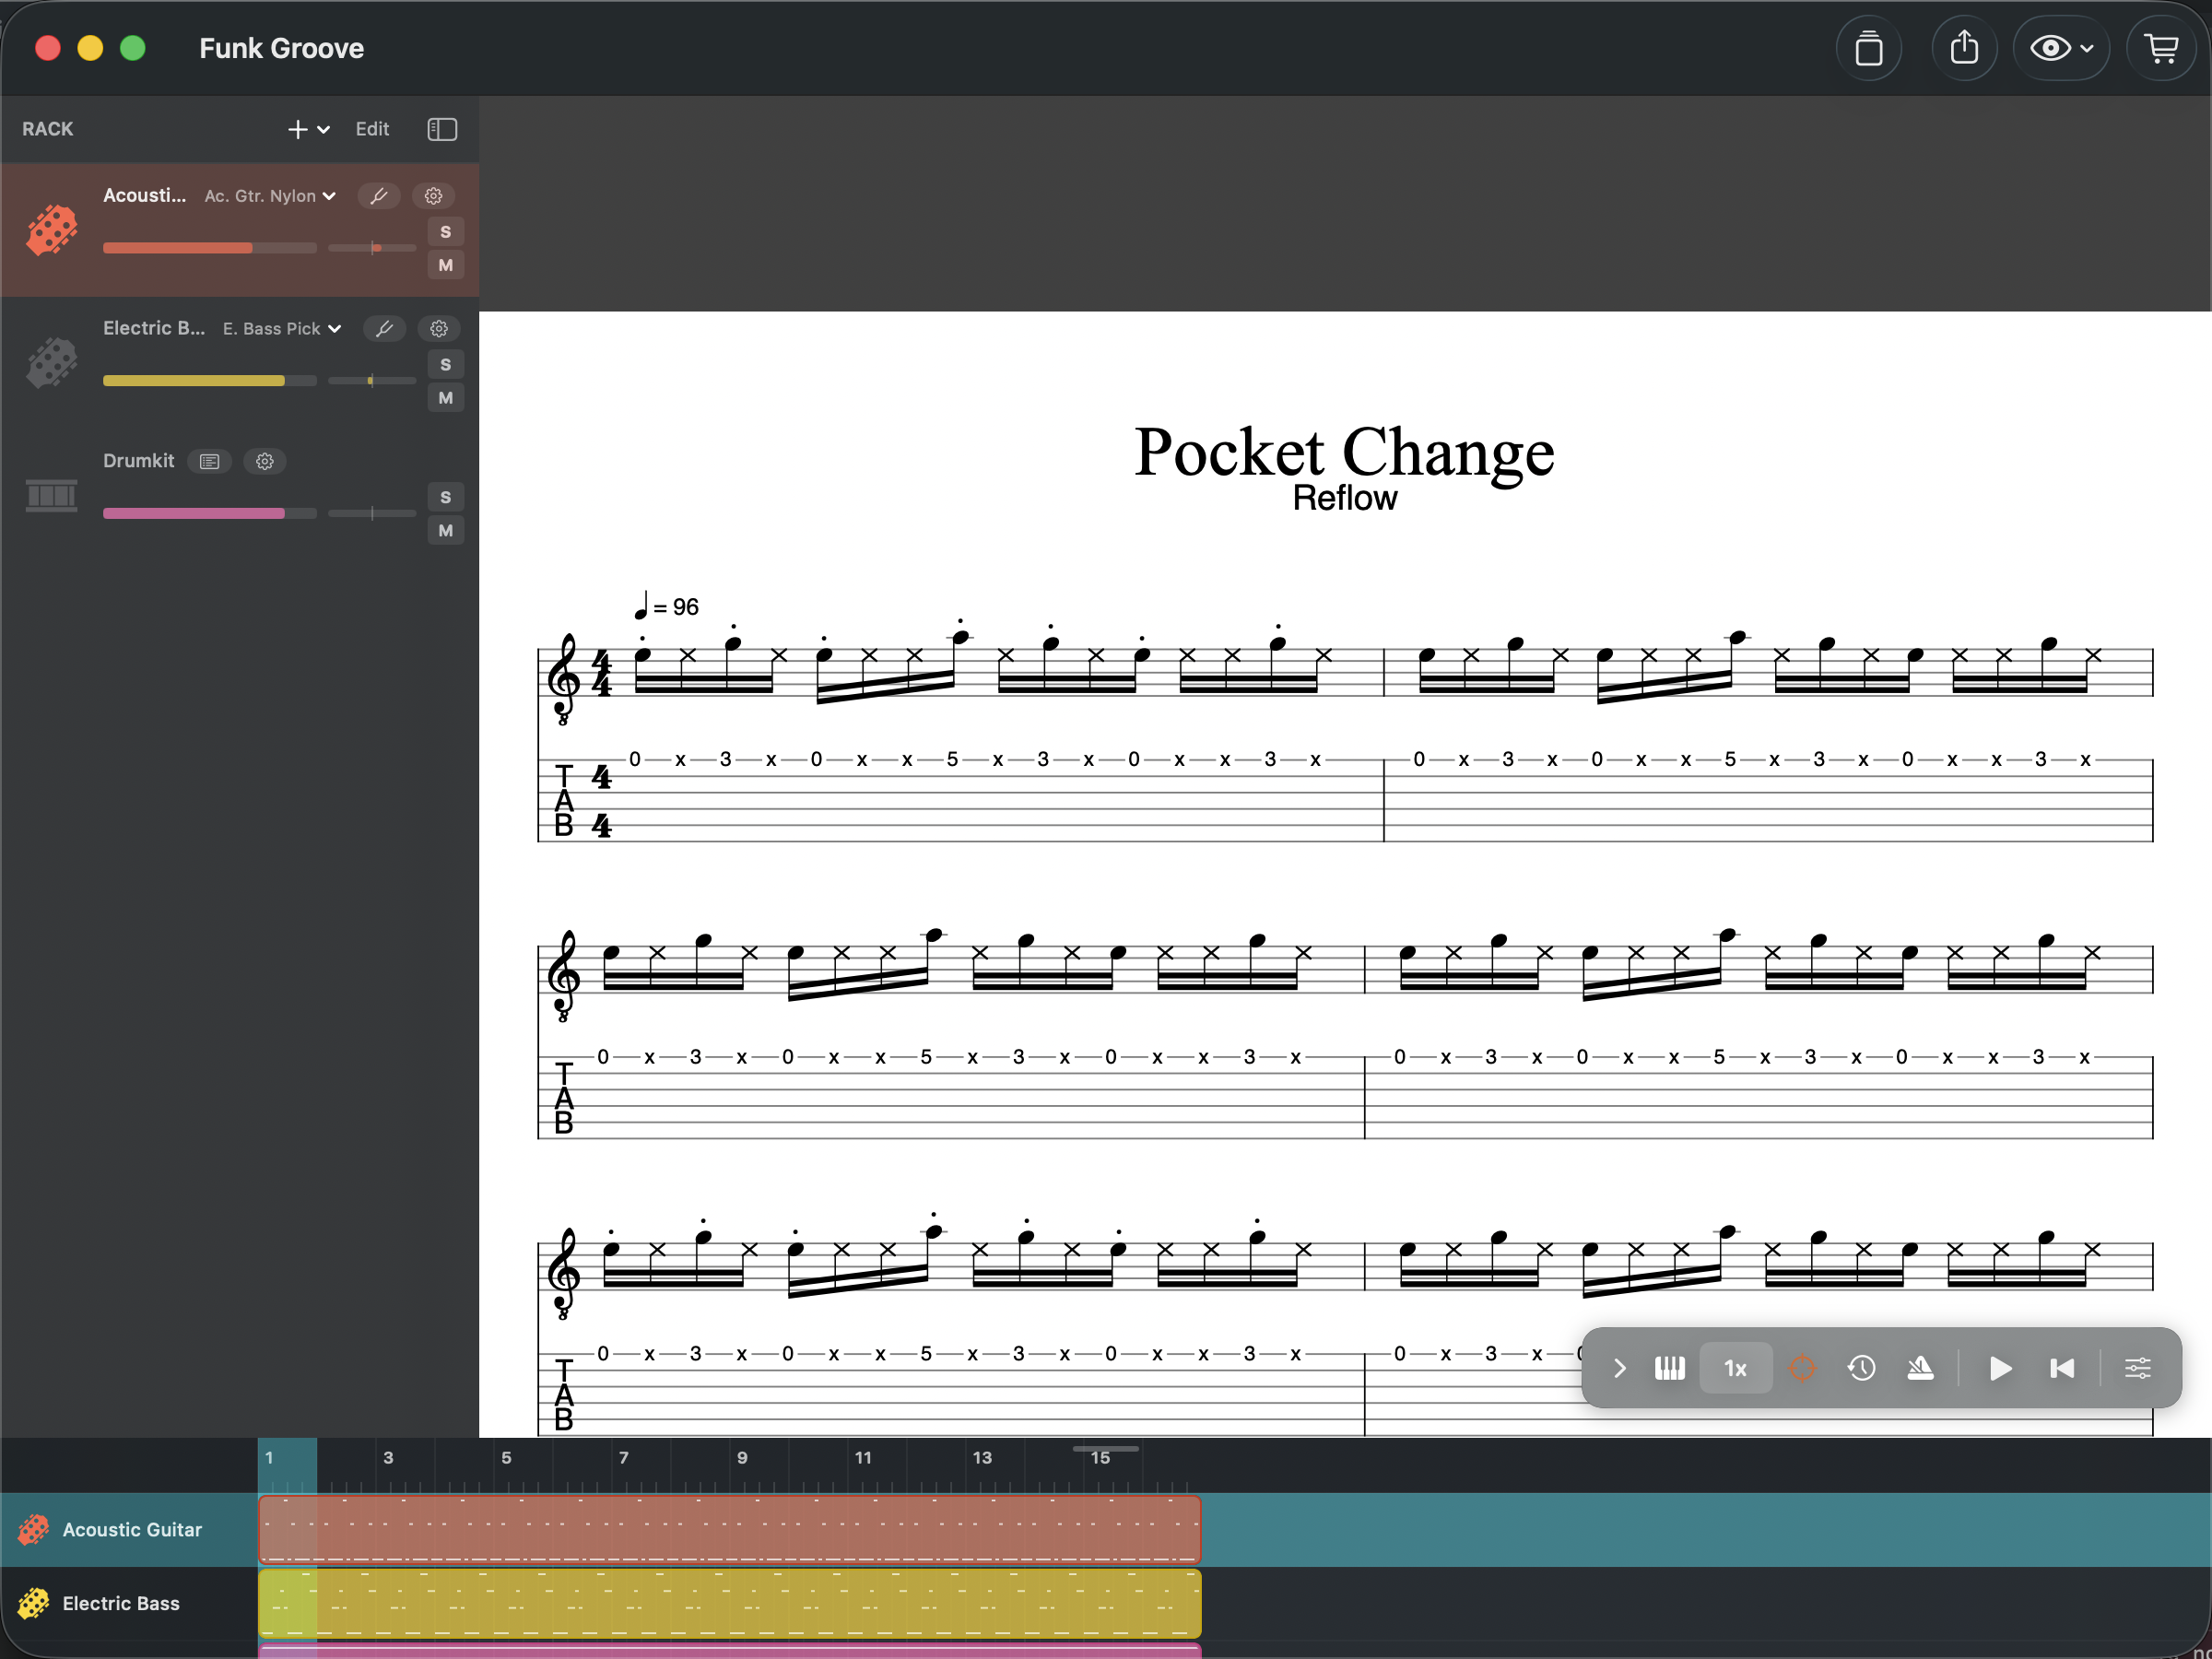Open the view options dropdown next to the eye
Viewport: 2212px width, 1659px height.
pyautogui.click(x=2086, y=47)
